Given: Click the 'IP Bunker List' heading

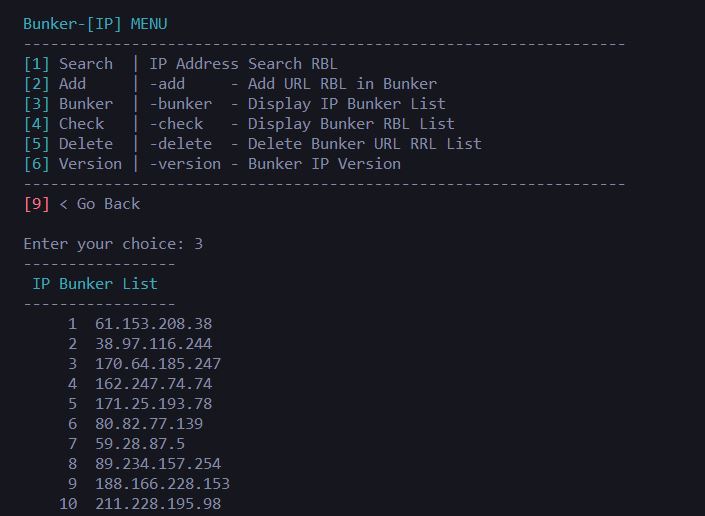Looking at the screenshot, I should click(x=95, y=284).
